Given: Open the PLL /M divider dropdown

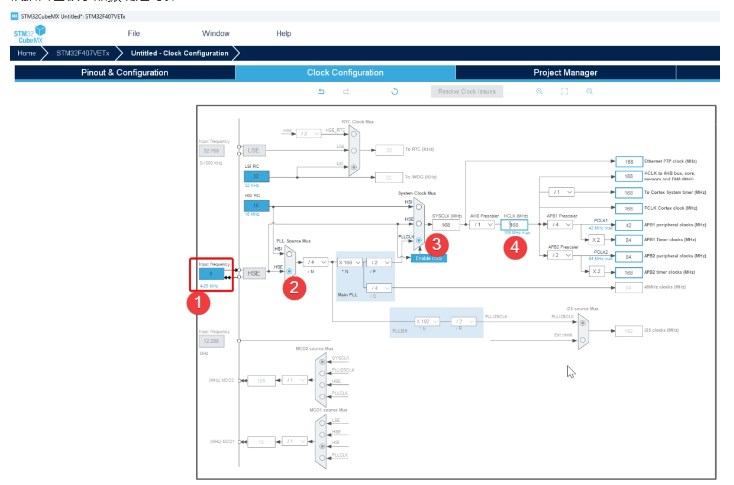Looking at the screenshot, I should [316, 262].
